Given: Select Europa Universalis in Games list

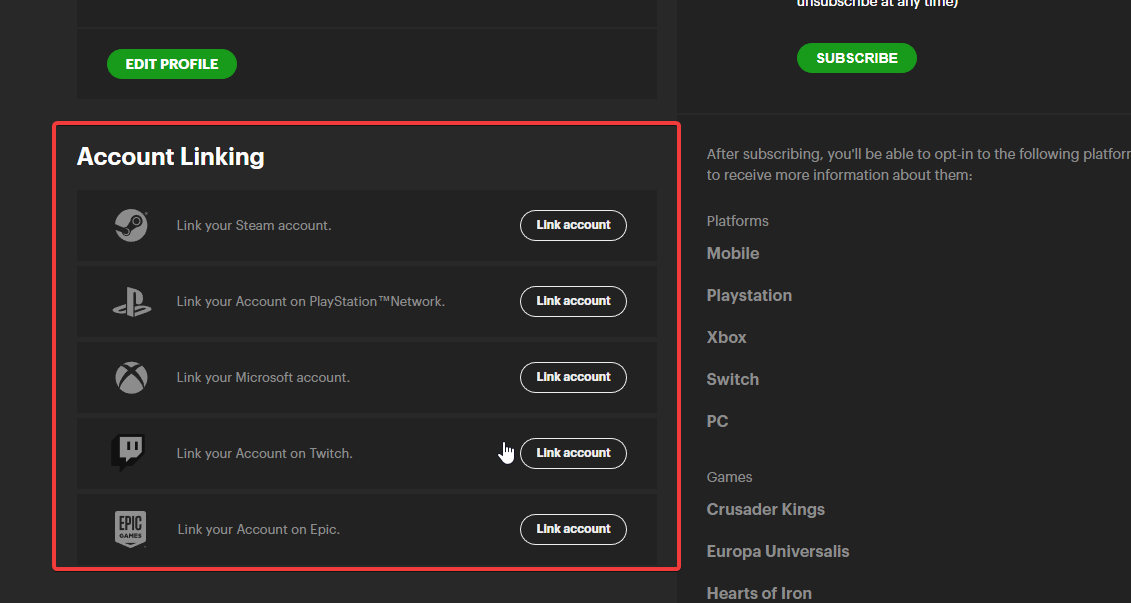Looking at the screenshot, I should (x=778, y=552).
